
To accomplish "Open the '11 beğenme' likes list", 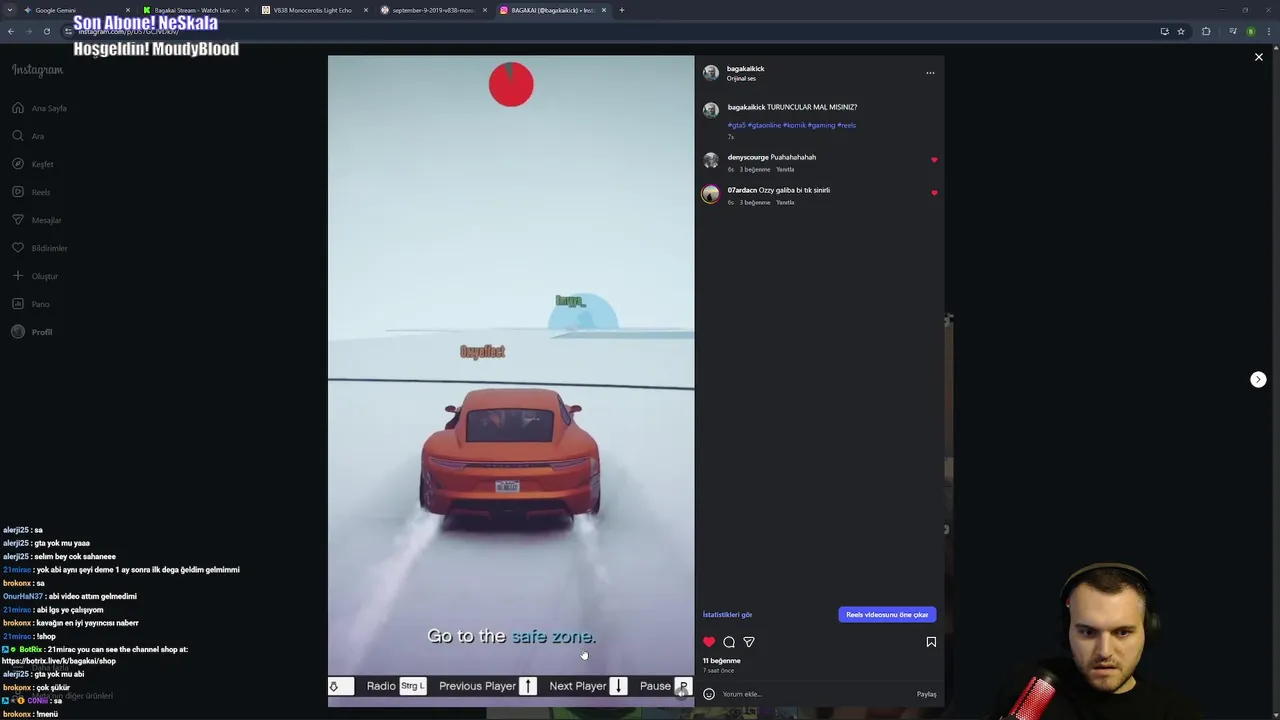I will 721,661.
